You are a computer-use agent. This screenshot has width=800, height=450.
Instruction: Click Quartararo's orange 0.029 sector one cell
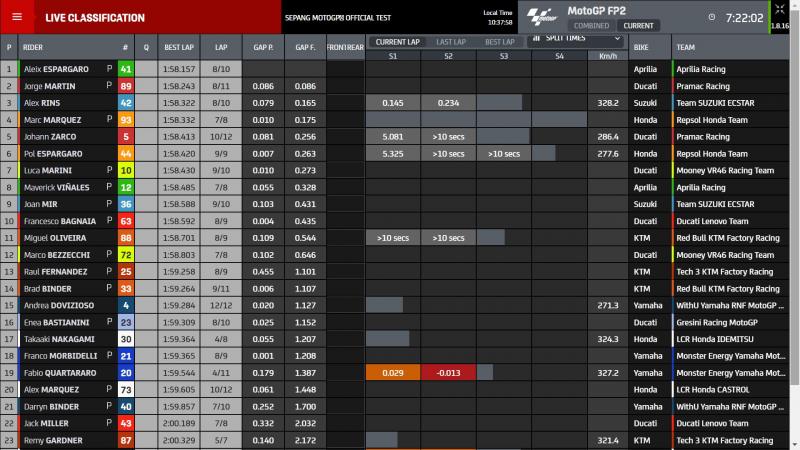click(393, 372)
